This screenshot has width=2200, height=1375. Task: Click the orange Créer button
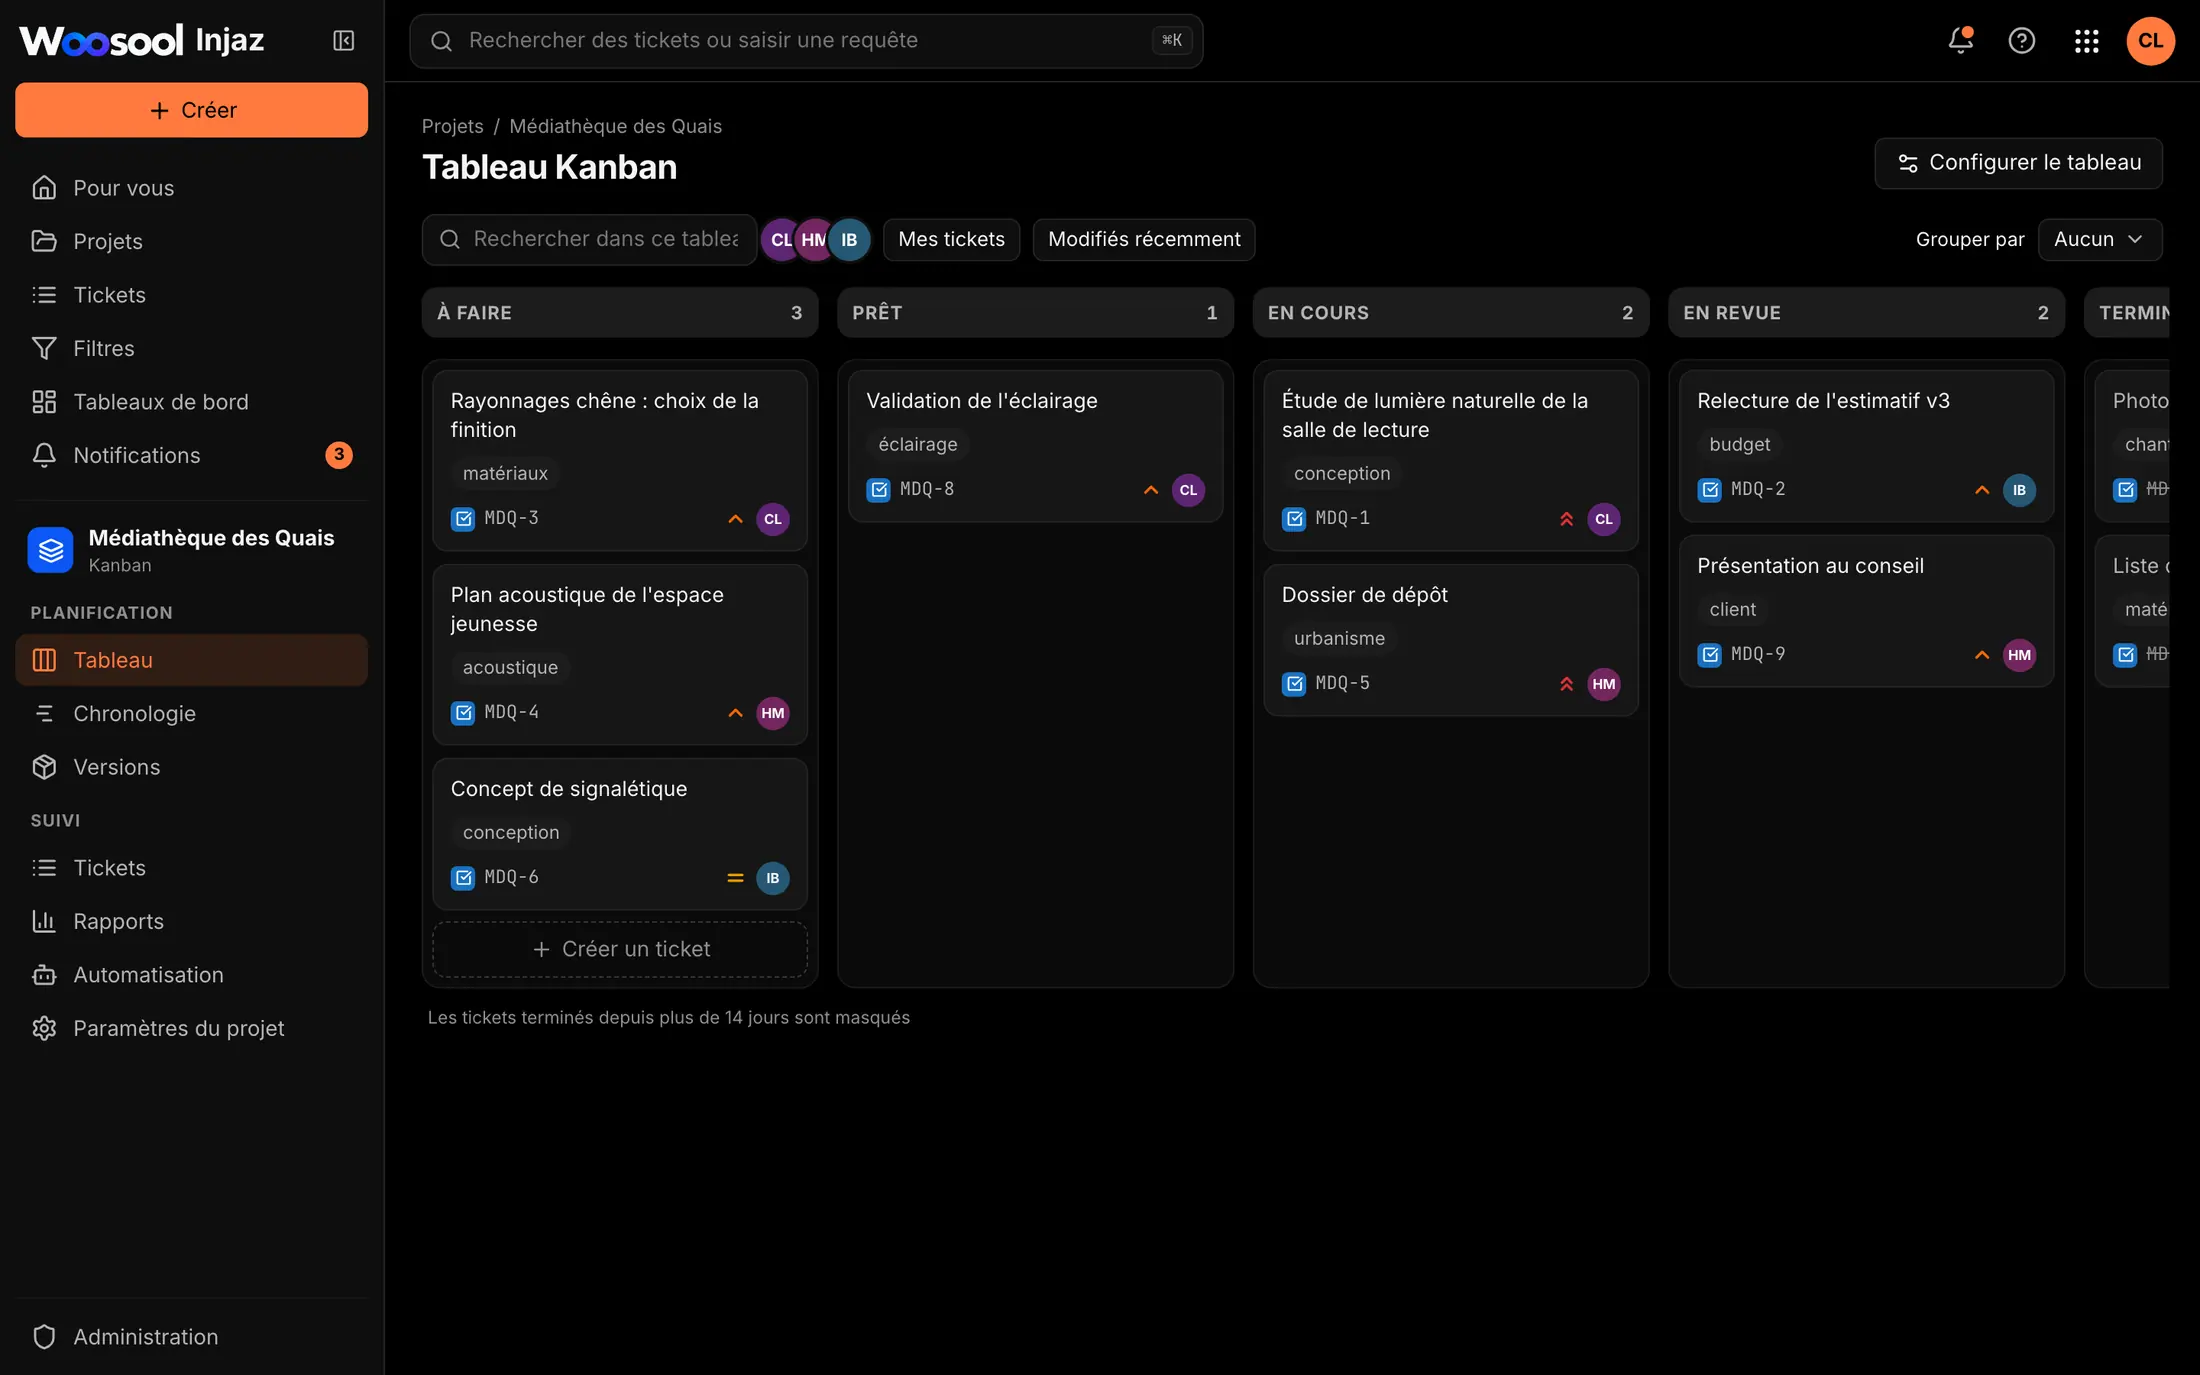191,110
